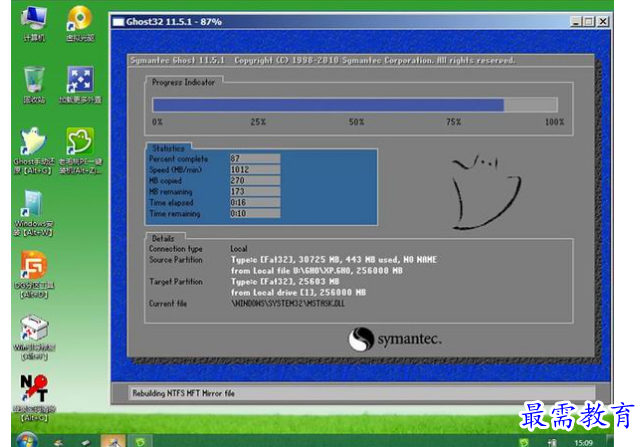Click the Symantec logo in the Ghost window

(394, 339)
